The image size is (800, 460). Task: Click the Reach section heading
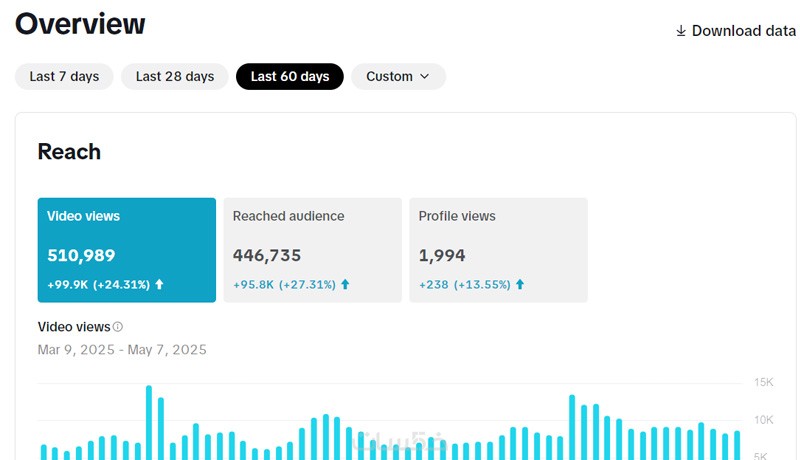click(69, 152)
